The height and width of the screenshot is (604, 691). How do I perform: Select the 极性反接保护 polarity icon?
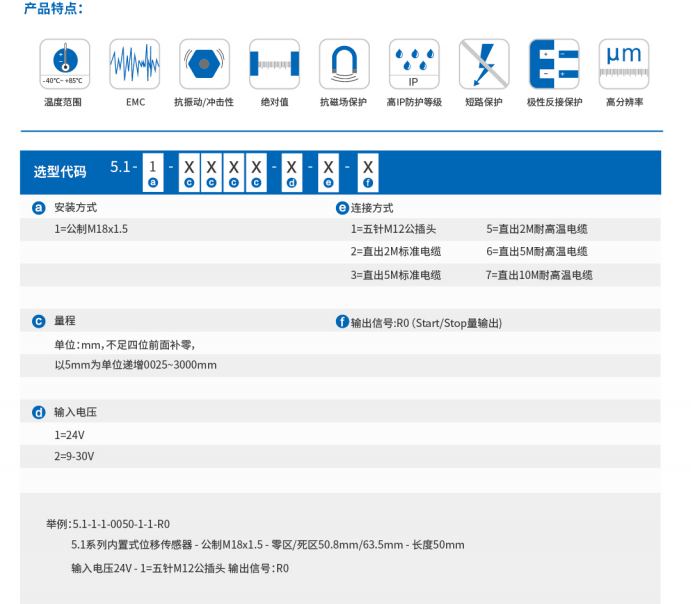[x=554, y=64]
